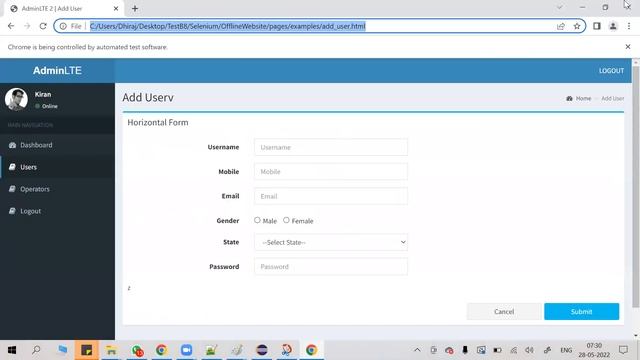Image resolution: width=640 pixels, height=360 pixels.
Task: Click the Add Userv page title
Action: click(148, 97)
